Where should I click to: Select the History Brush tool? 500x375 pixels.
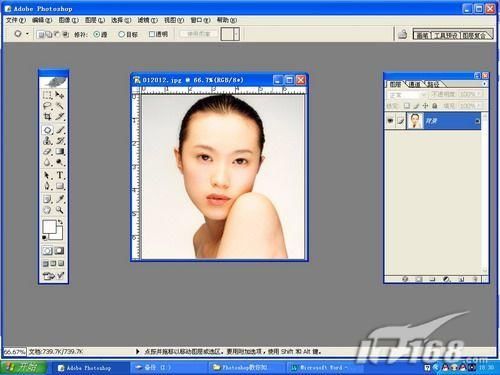(x=60, y=141)
